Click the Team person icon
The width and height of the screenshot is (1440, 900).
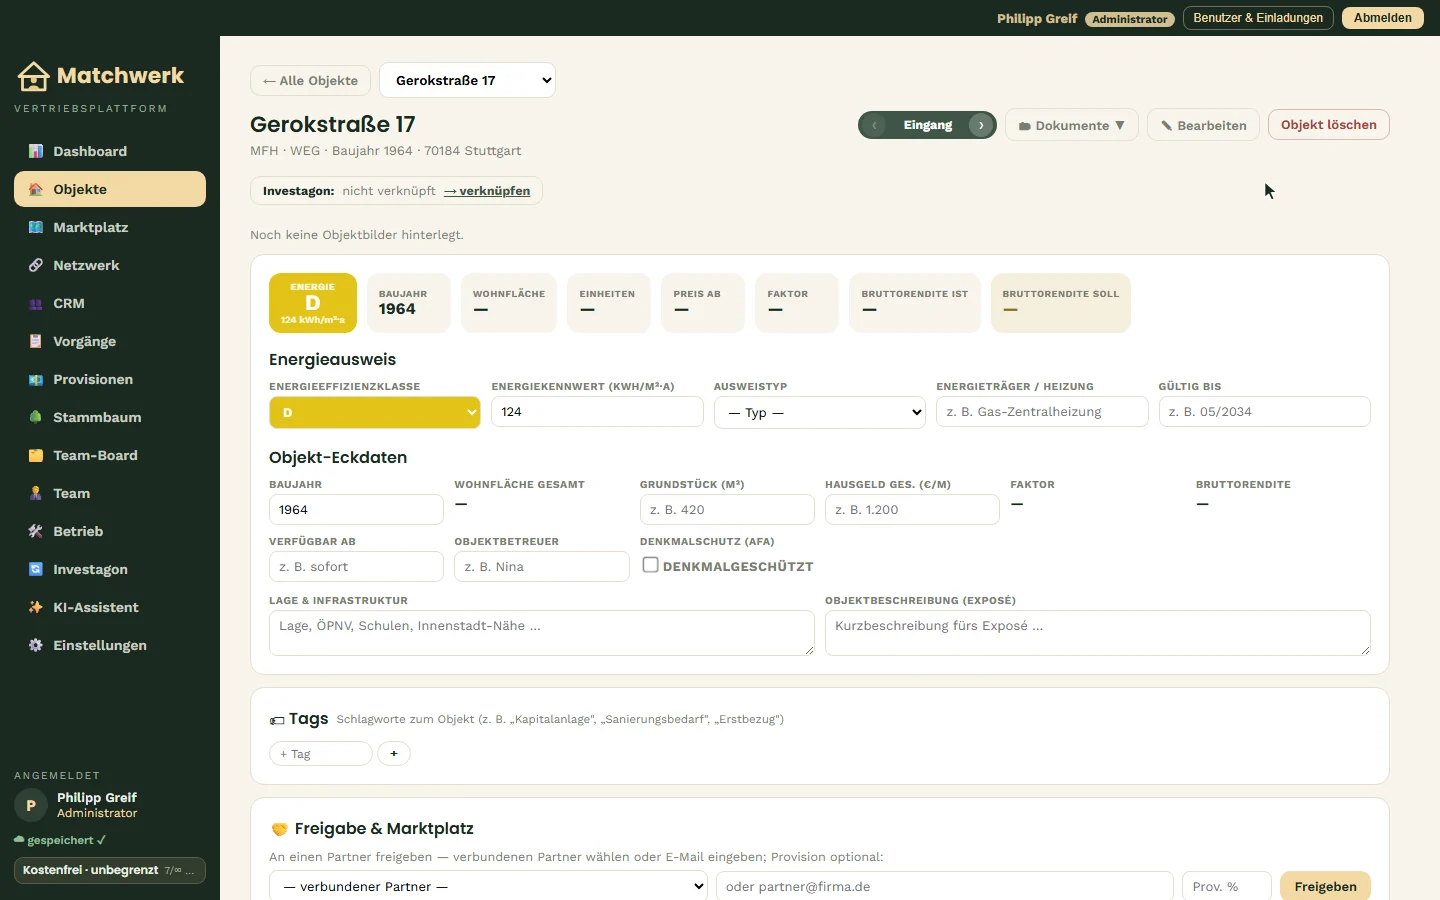click(x=36, y=493)
